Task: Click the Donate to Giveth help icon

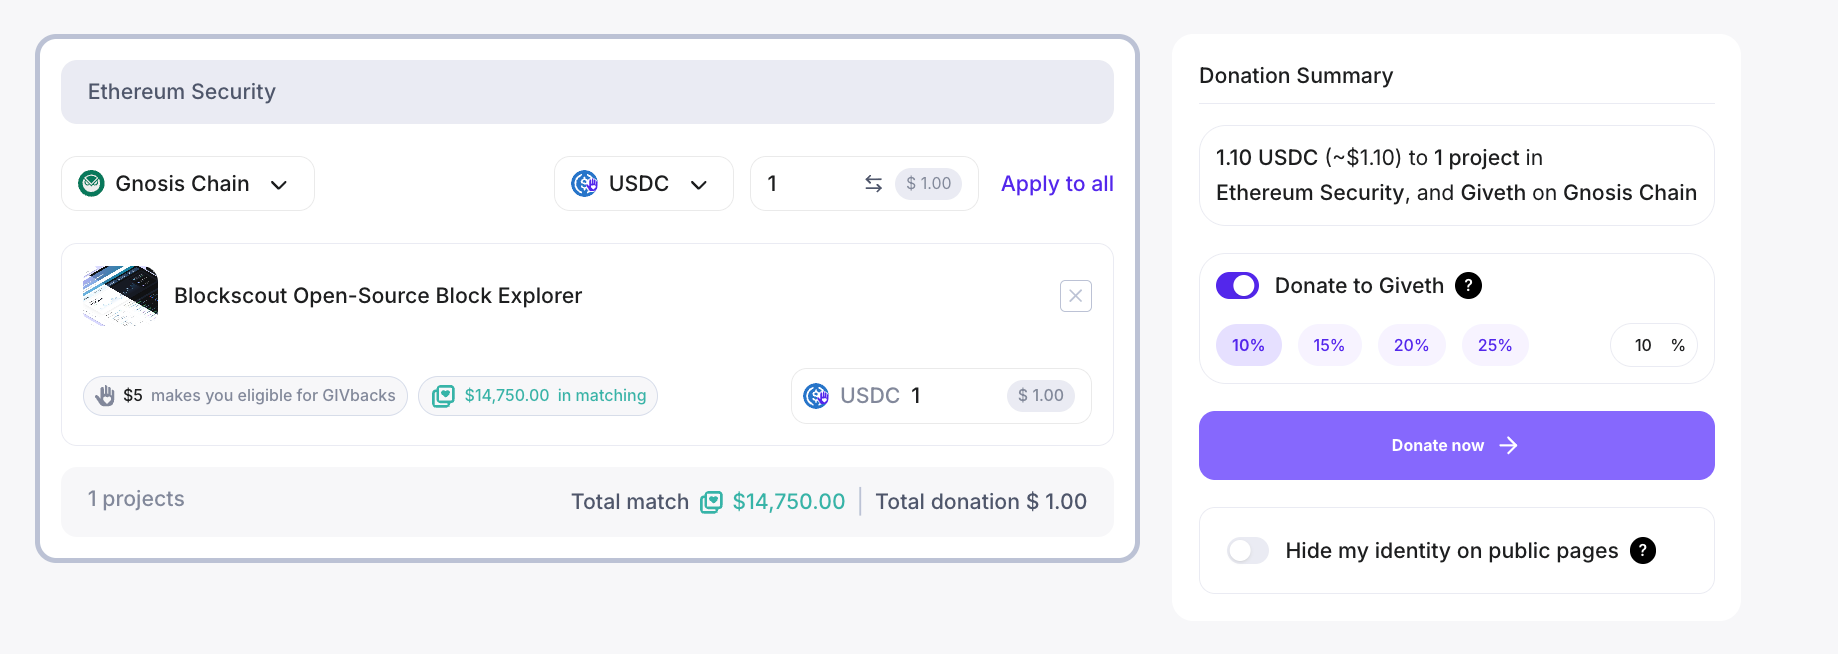Action: 1468,286
